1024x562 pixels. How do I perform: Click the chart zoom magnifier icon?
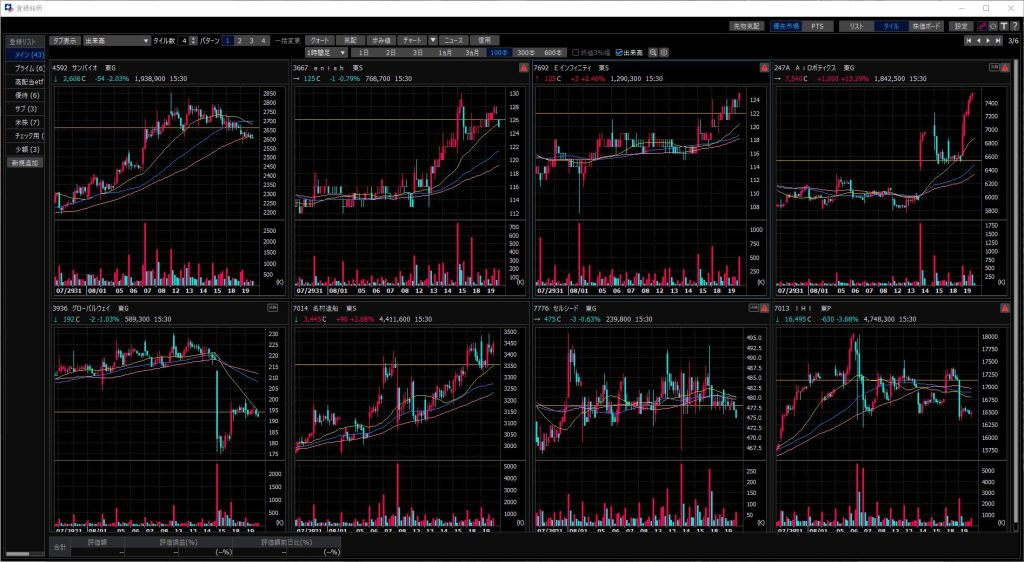pyautogui.click(x=653, y=52)
